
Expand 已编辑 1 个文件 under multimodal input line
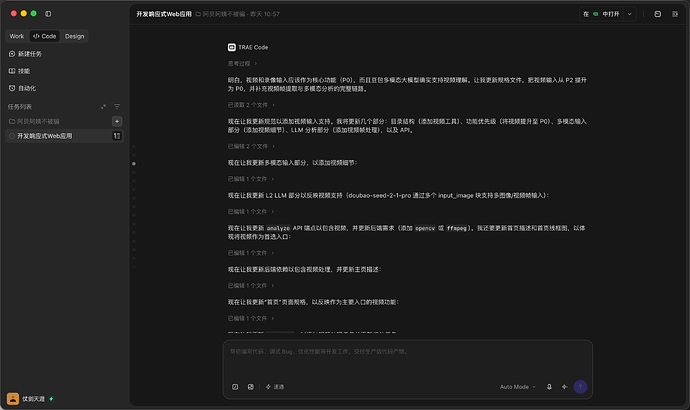(251, 179)
